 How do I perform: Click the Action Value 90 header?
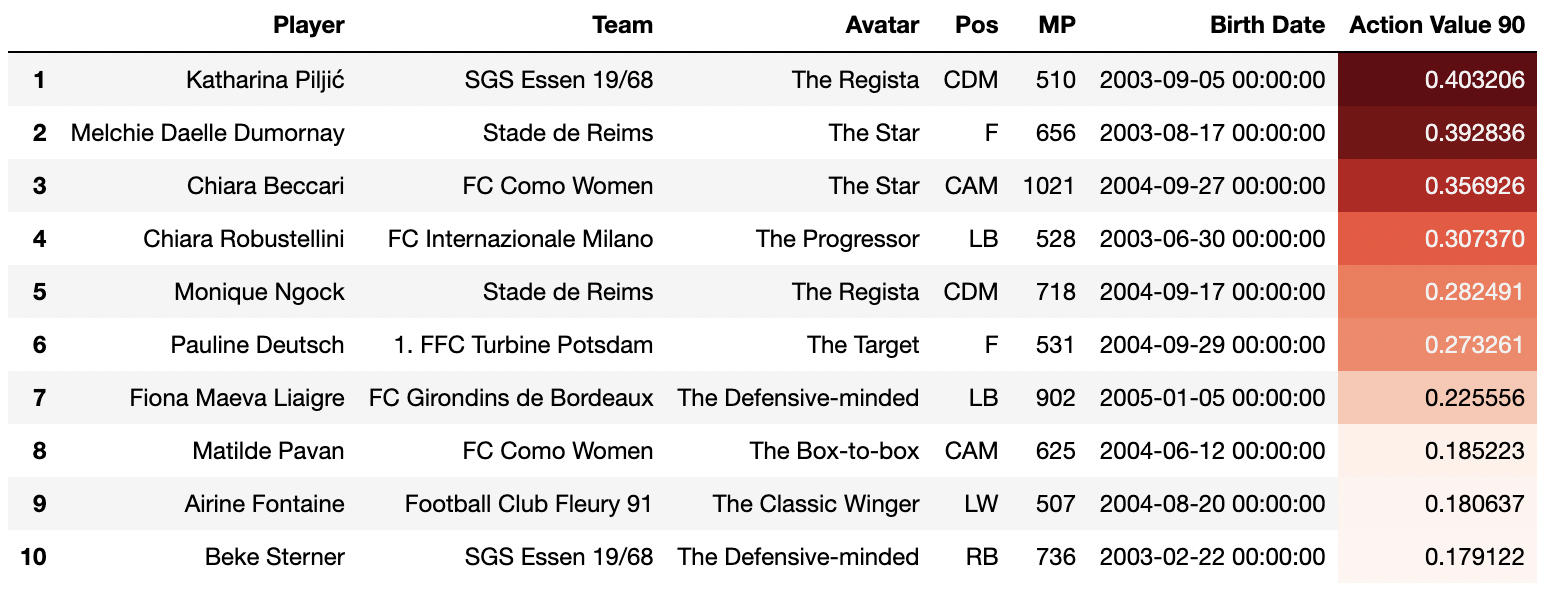point(1437,26)
